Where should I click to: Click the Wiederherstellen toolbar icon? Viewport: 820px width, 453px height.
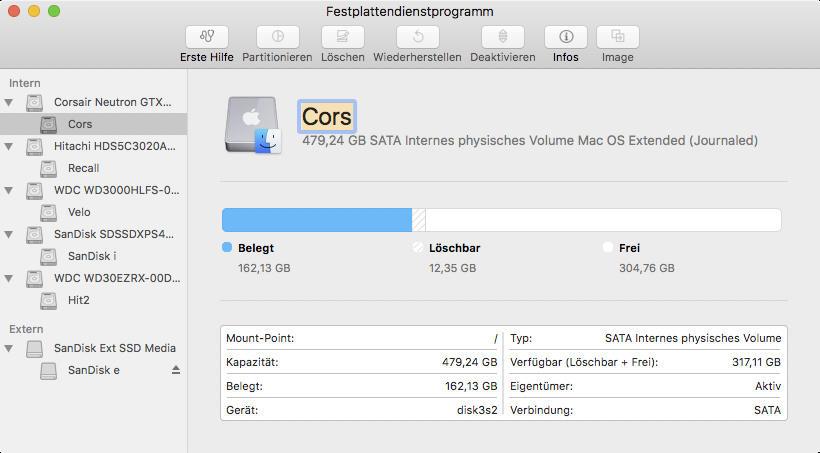417,37
